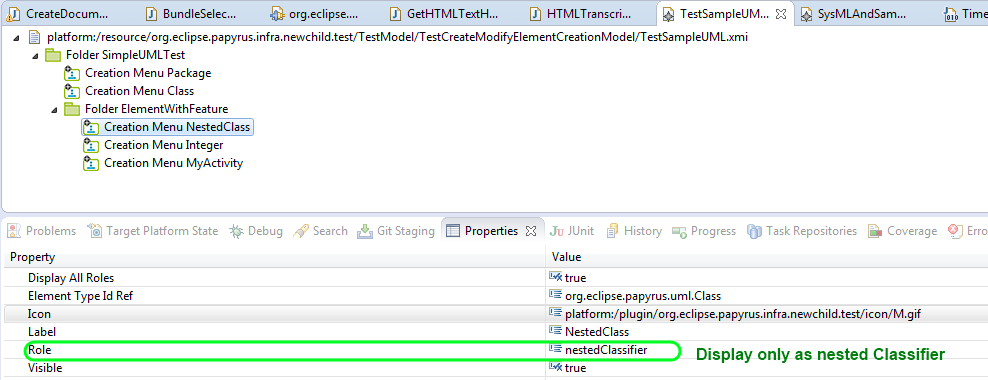The image size is (988, 380).
Task: Close the Properties view
Action: point(531,231)
